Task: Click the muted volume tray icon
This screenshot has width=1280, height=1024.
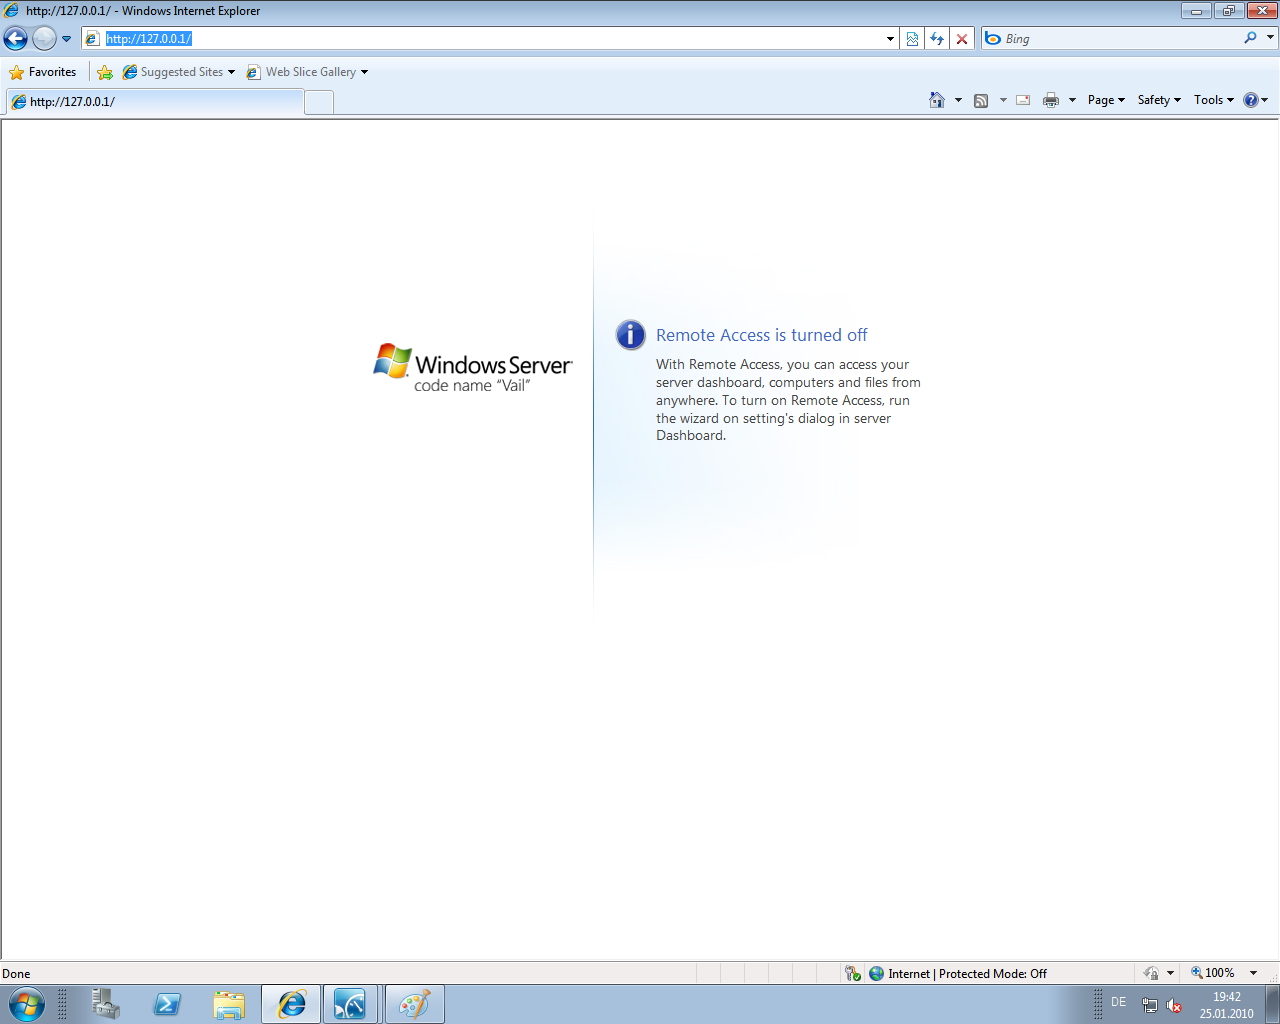Action: coord(1174,1005)
